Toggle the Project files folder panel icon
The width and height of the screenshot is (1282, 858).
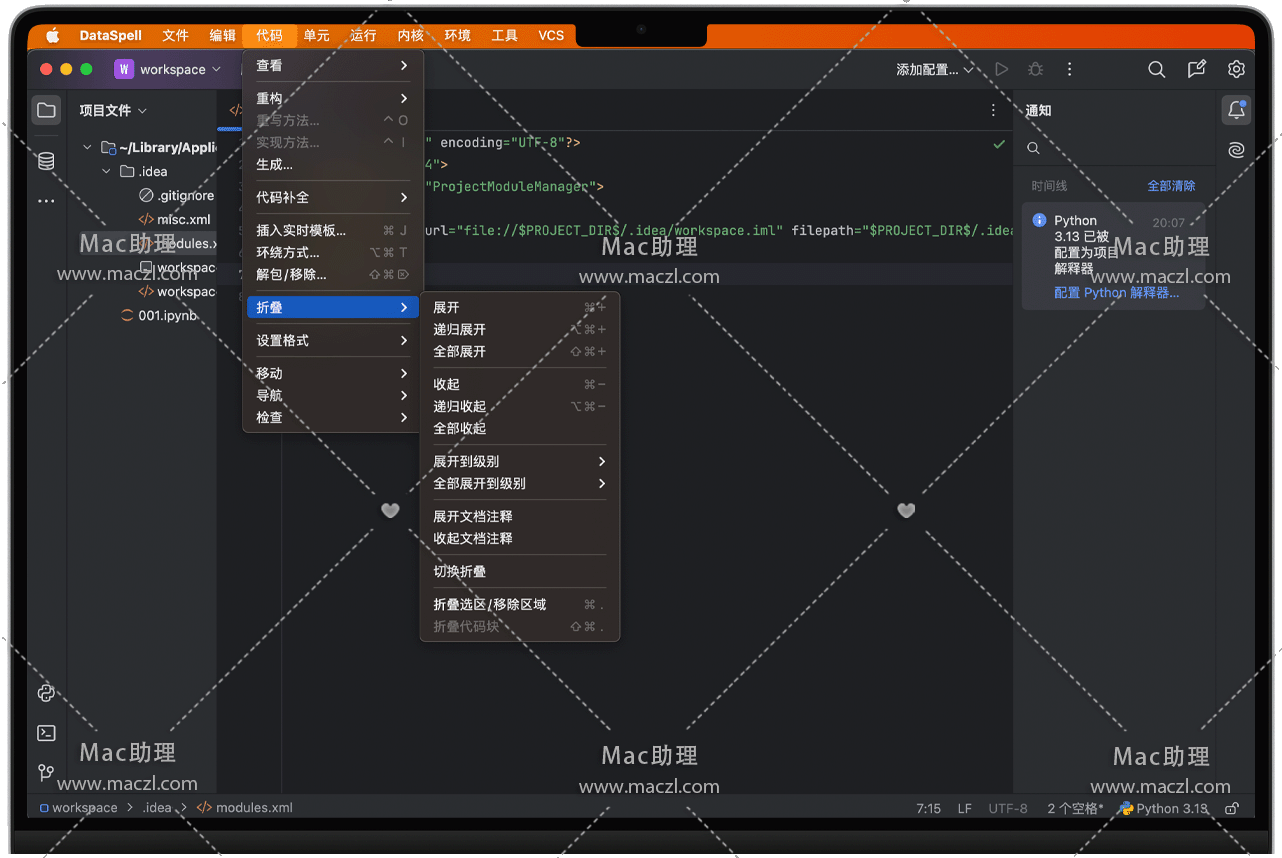click(x=46, y=110)
